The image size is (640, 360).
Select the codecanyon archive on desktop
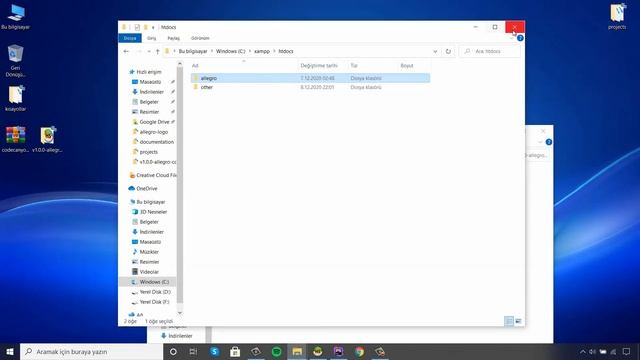coord(16,140)
